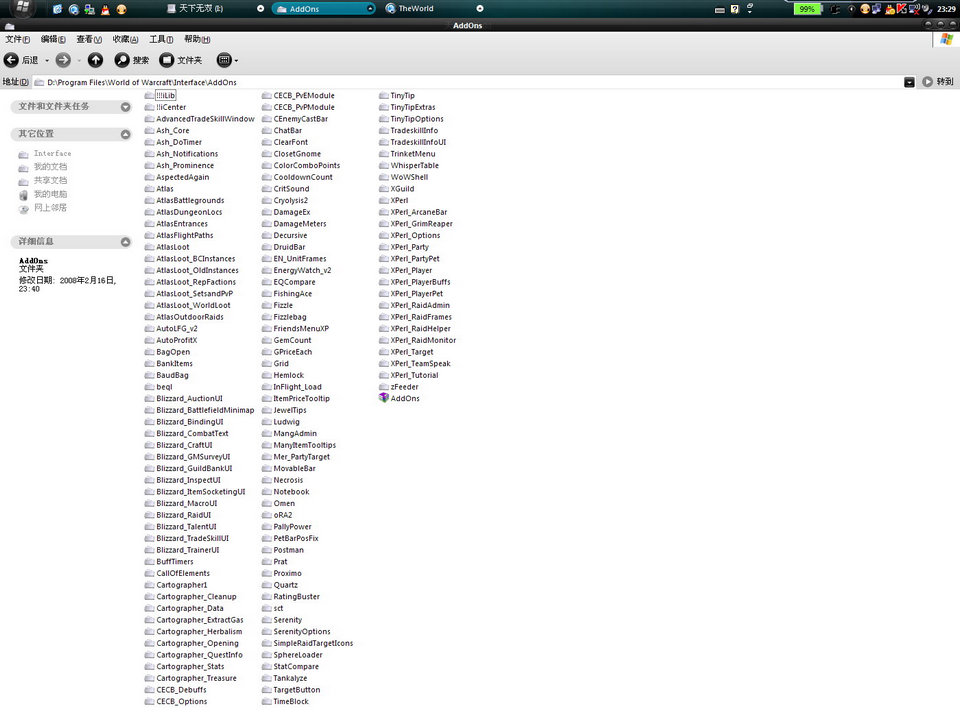Select the TimeBlock folder
The width and height of the screenshot is (960, 720).
(285, 702)
